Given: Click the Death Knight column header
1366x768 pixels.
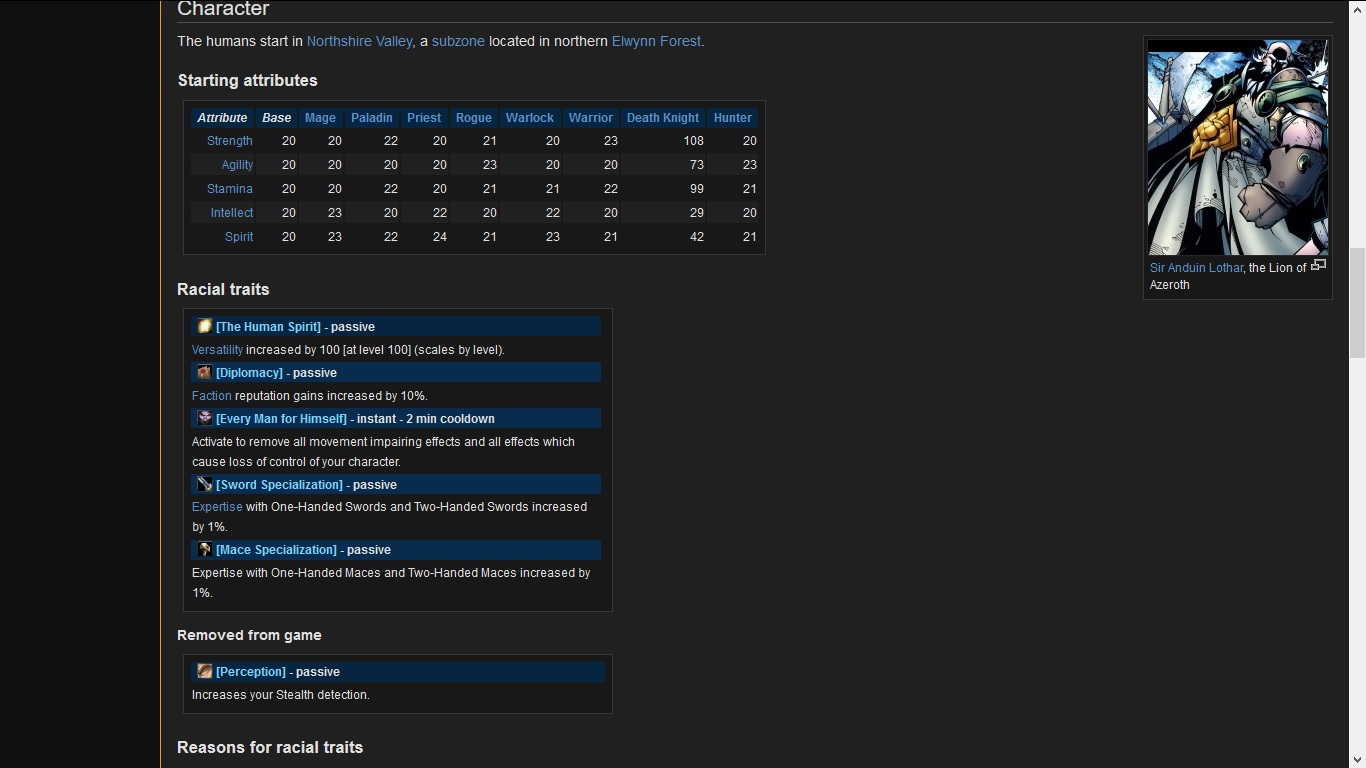Looking at the screenshot, I should (x=663, y=118).
